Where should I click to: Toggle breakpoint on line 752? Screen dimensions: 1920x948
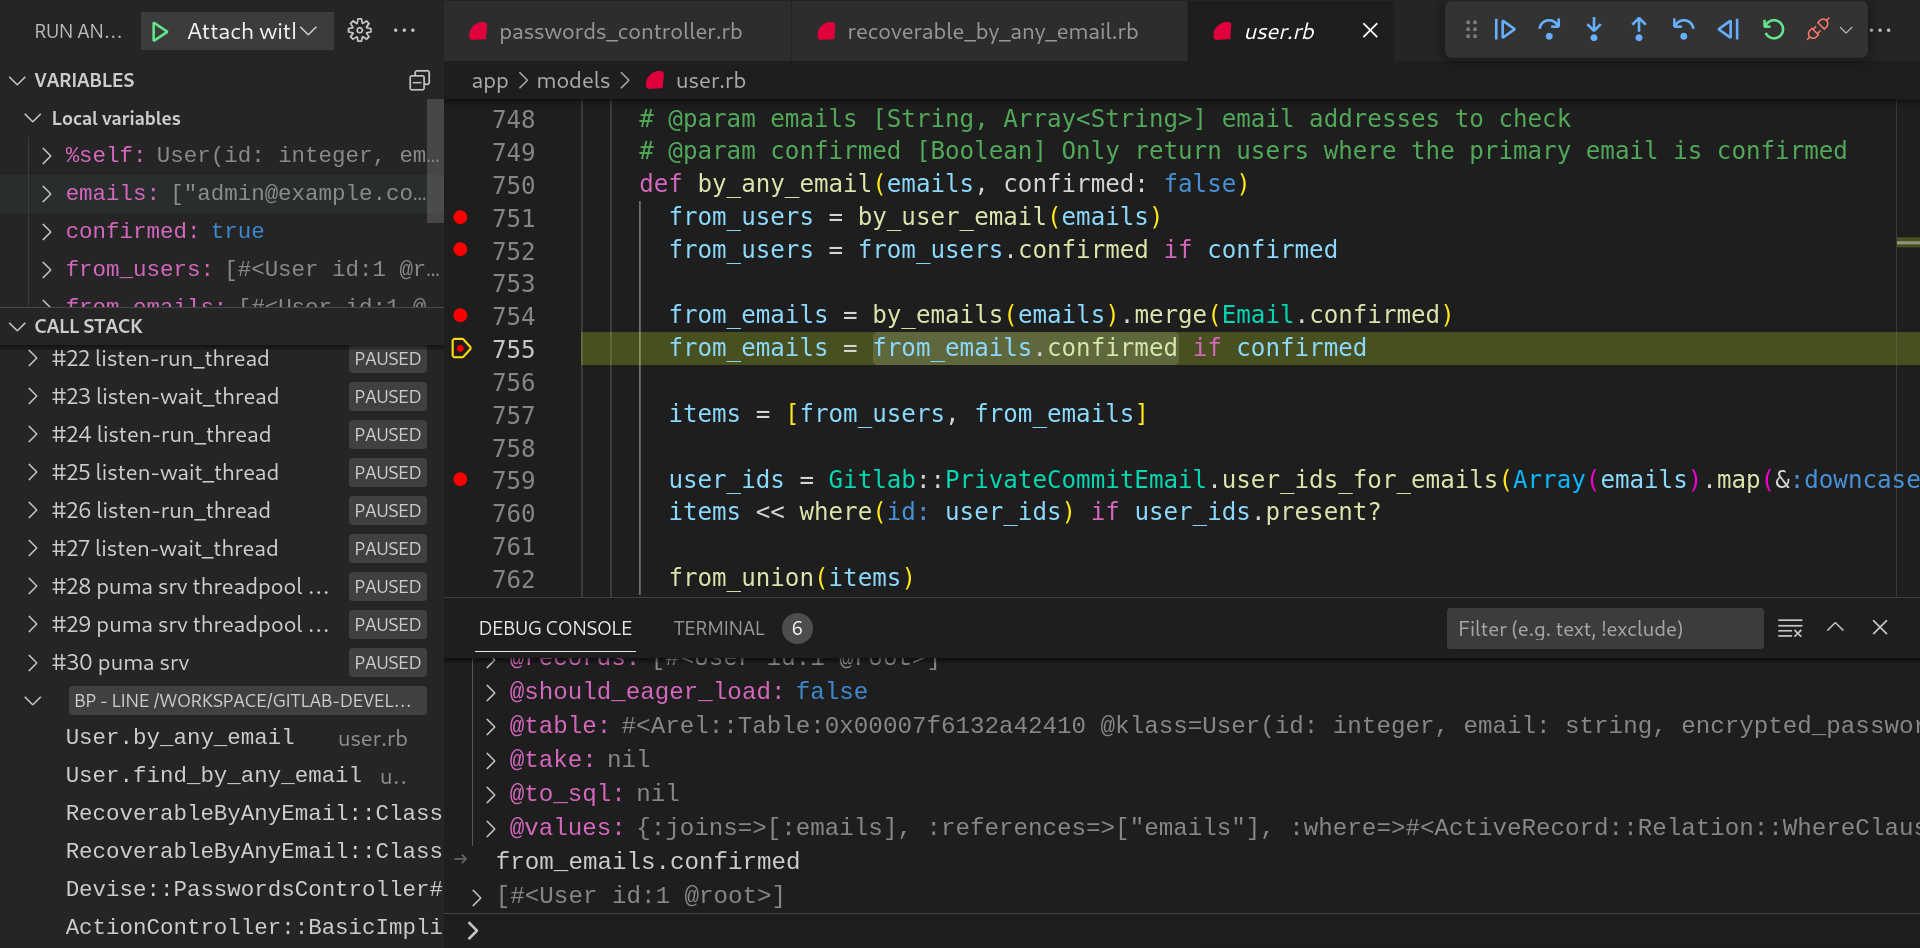[x=460, y=249]
